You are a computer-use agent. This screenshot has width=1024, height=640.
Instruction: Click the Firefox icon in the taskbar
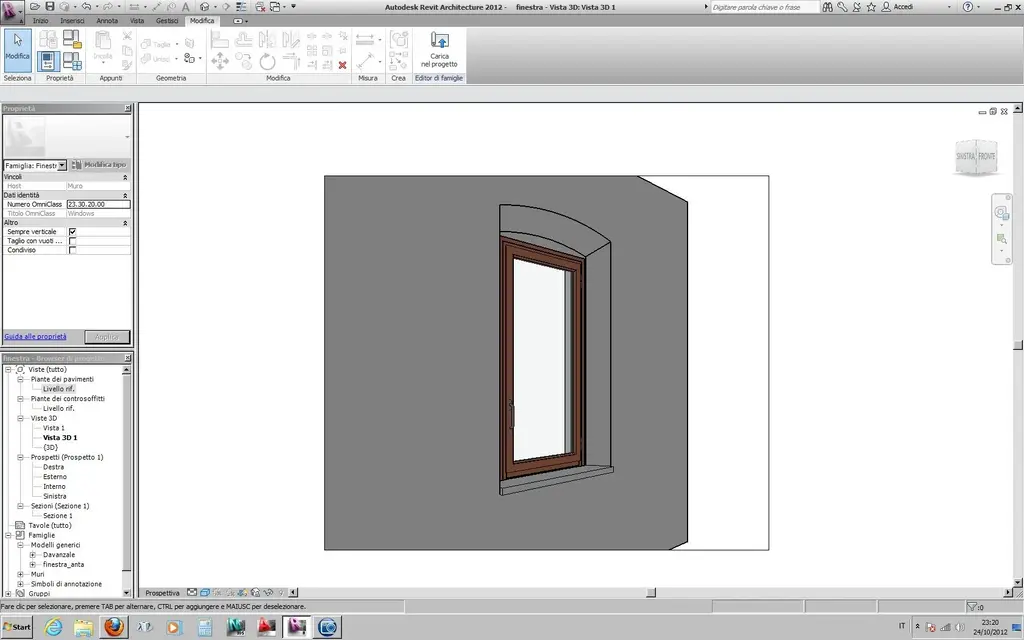coord(114,627)
